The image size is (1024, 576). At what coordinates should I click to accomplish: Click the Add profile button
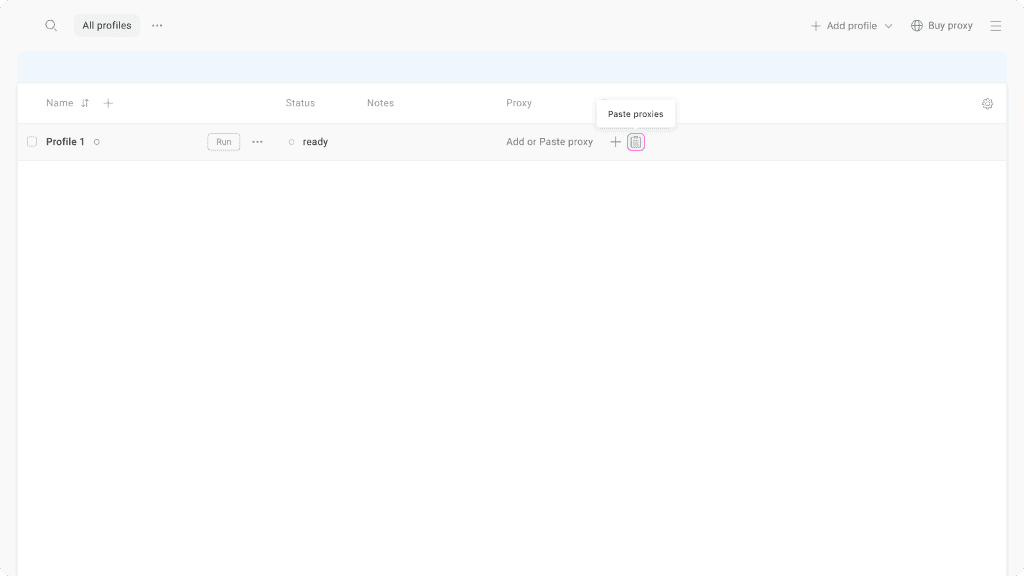[x=844, y=26]
